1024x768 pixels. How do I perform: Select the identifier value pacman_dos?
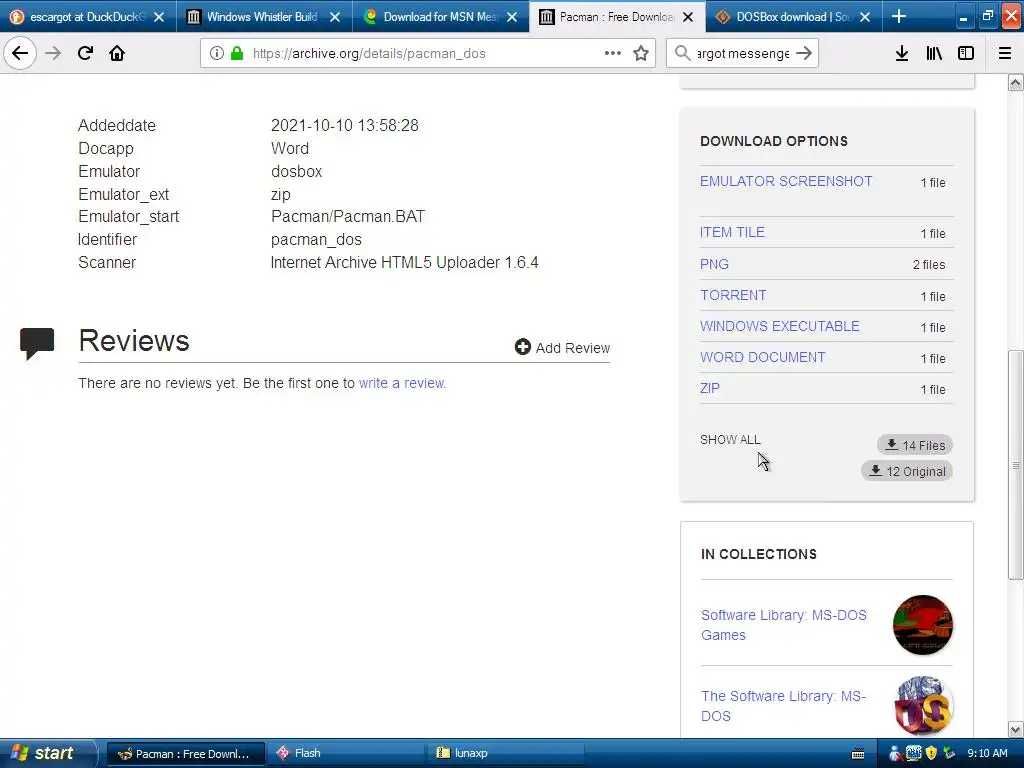[x=316, y=240]
